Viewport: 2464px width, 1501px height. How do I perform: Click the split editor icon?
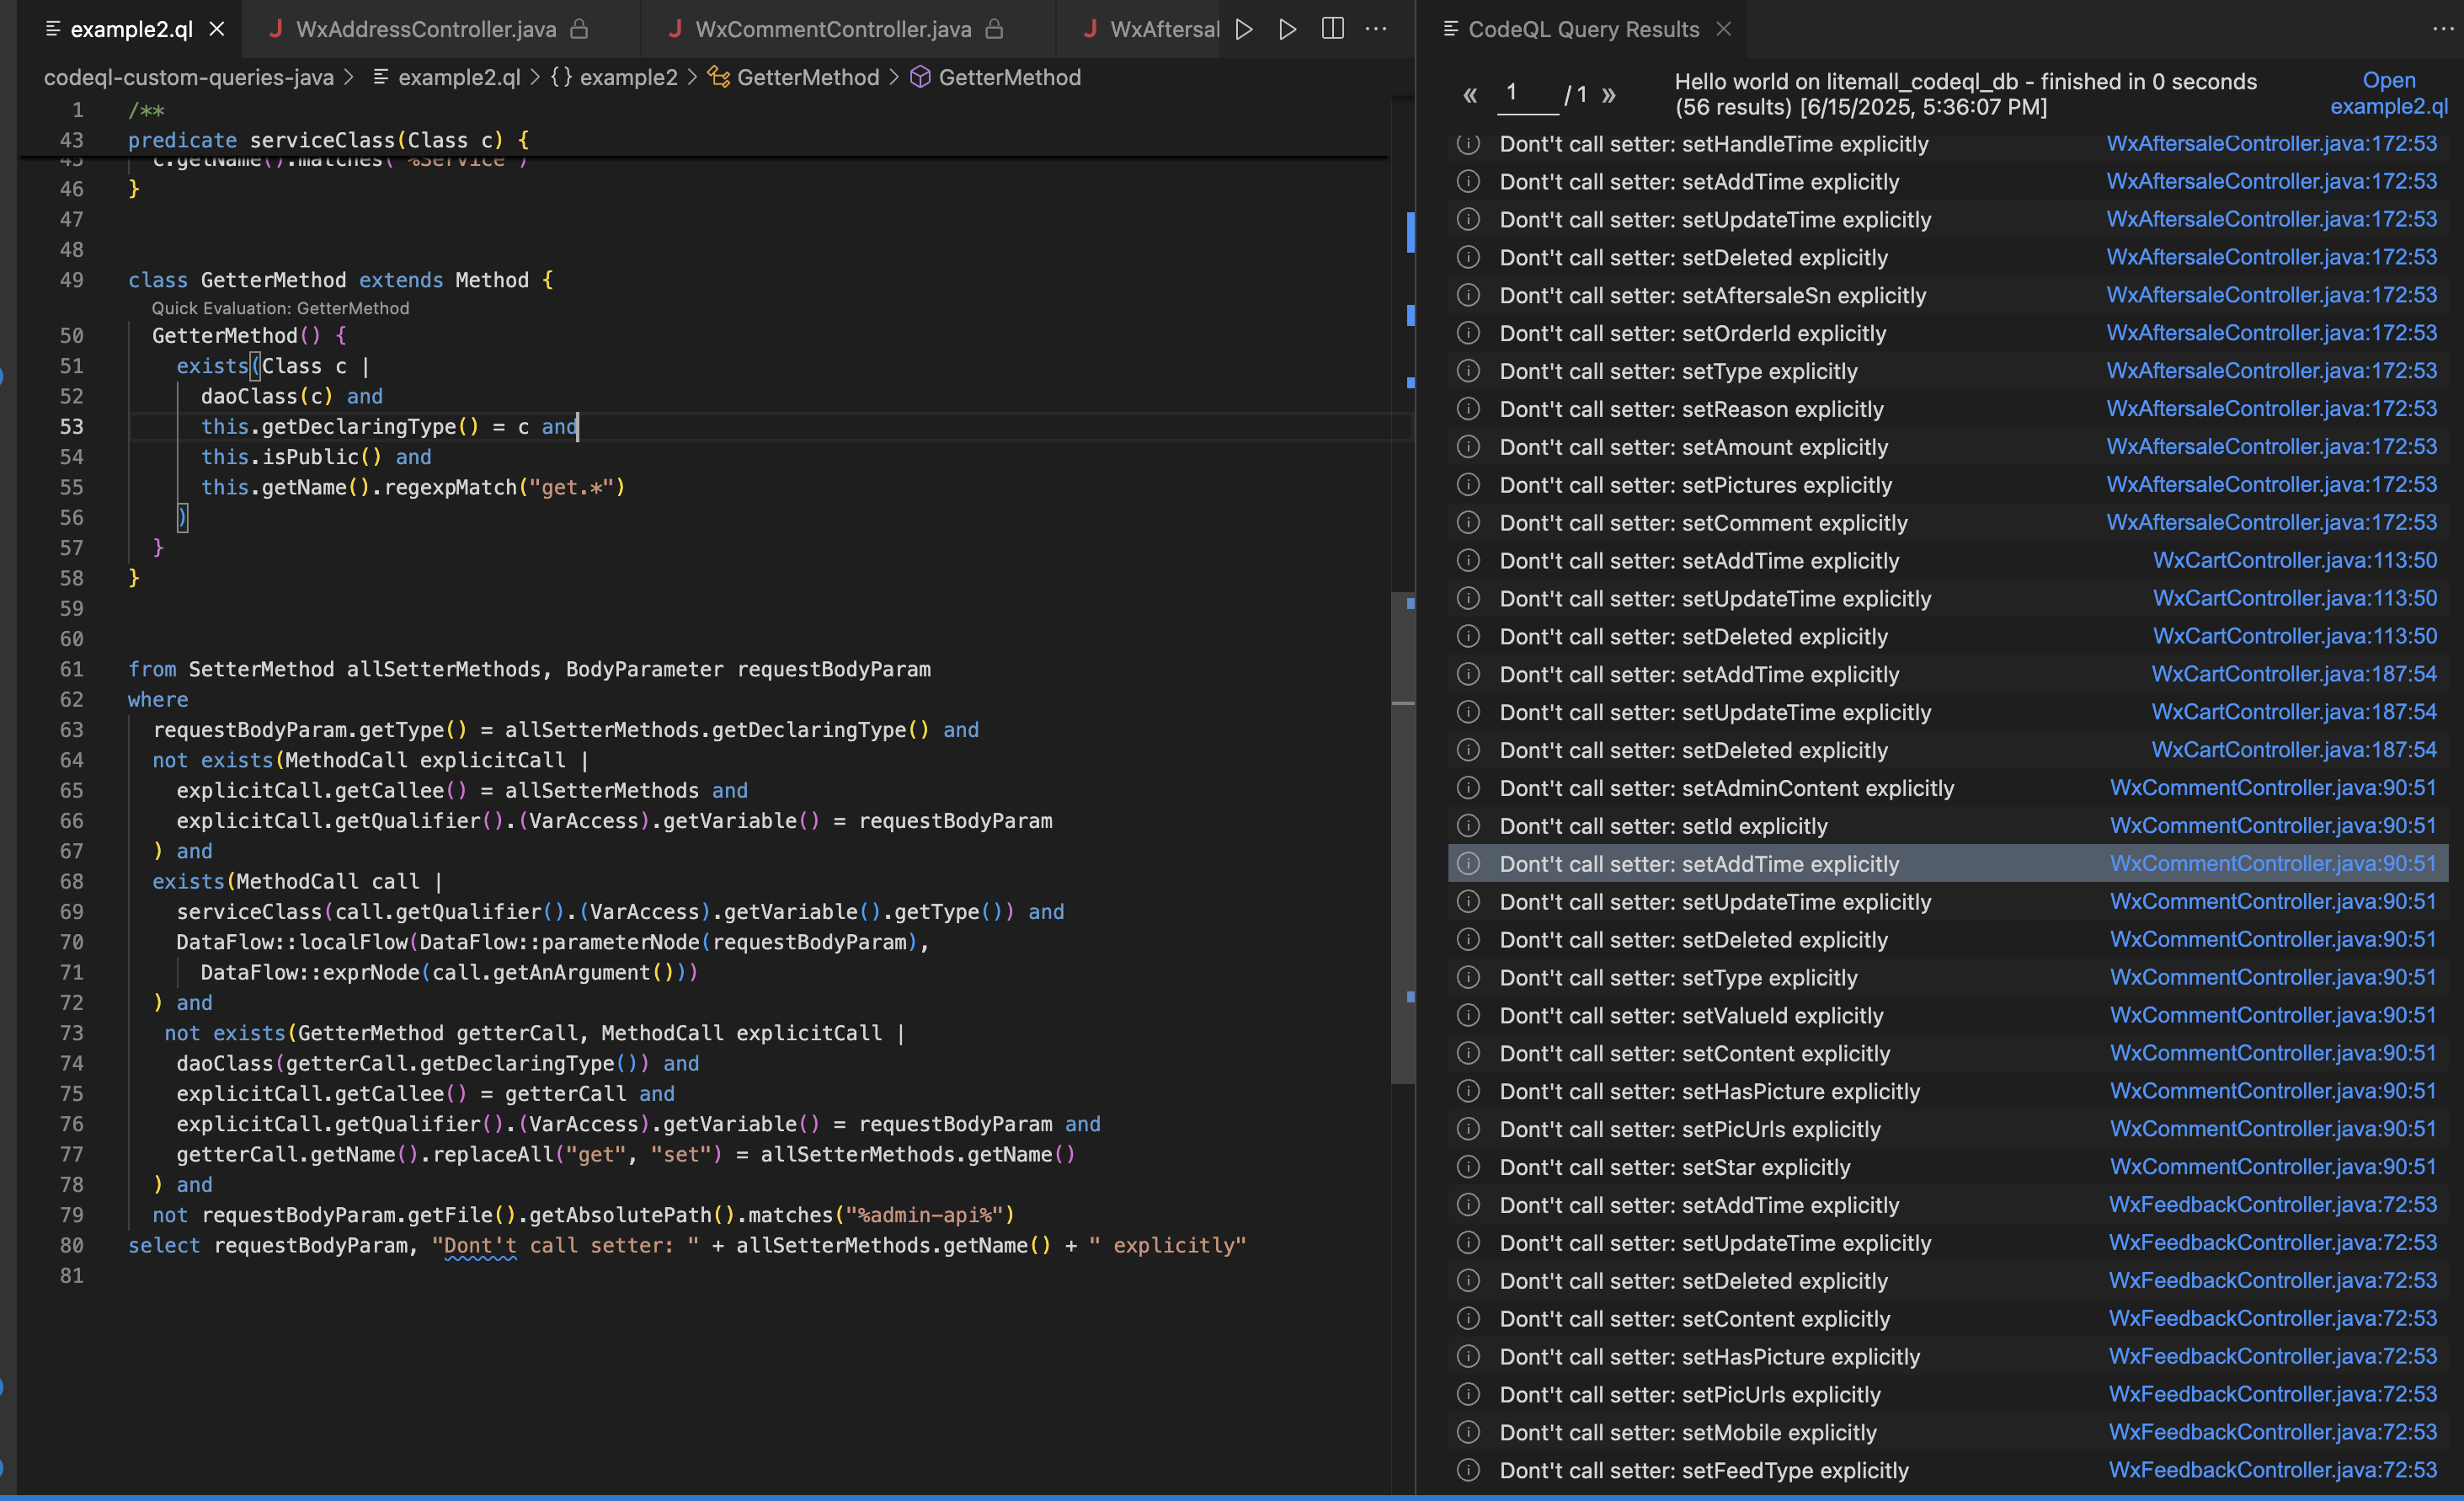(x=1332, y=29)
